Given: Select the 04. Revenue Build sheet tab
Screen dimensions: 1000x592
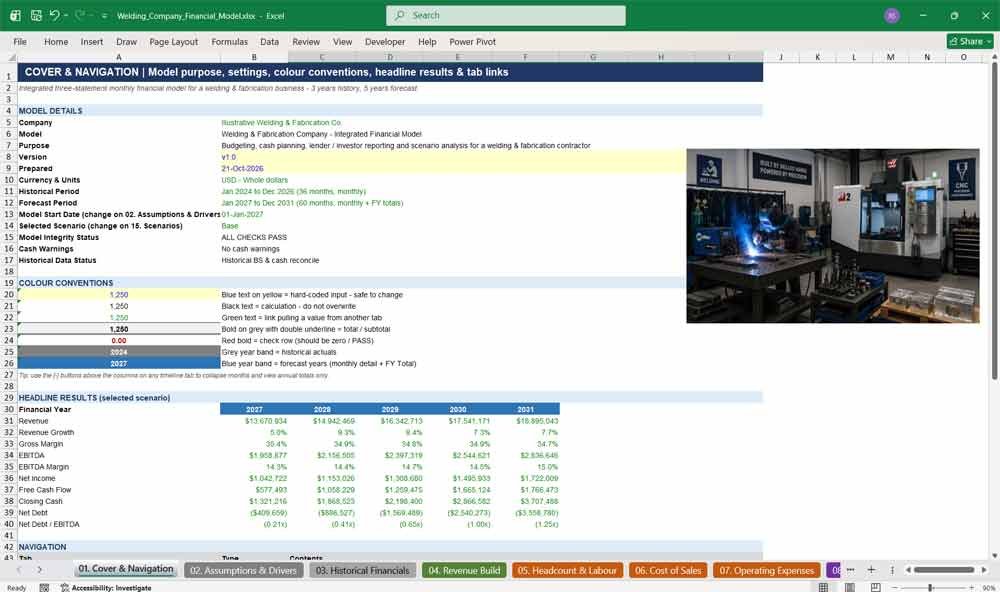Looking at the screenshot, I should click(464, 570).
